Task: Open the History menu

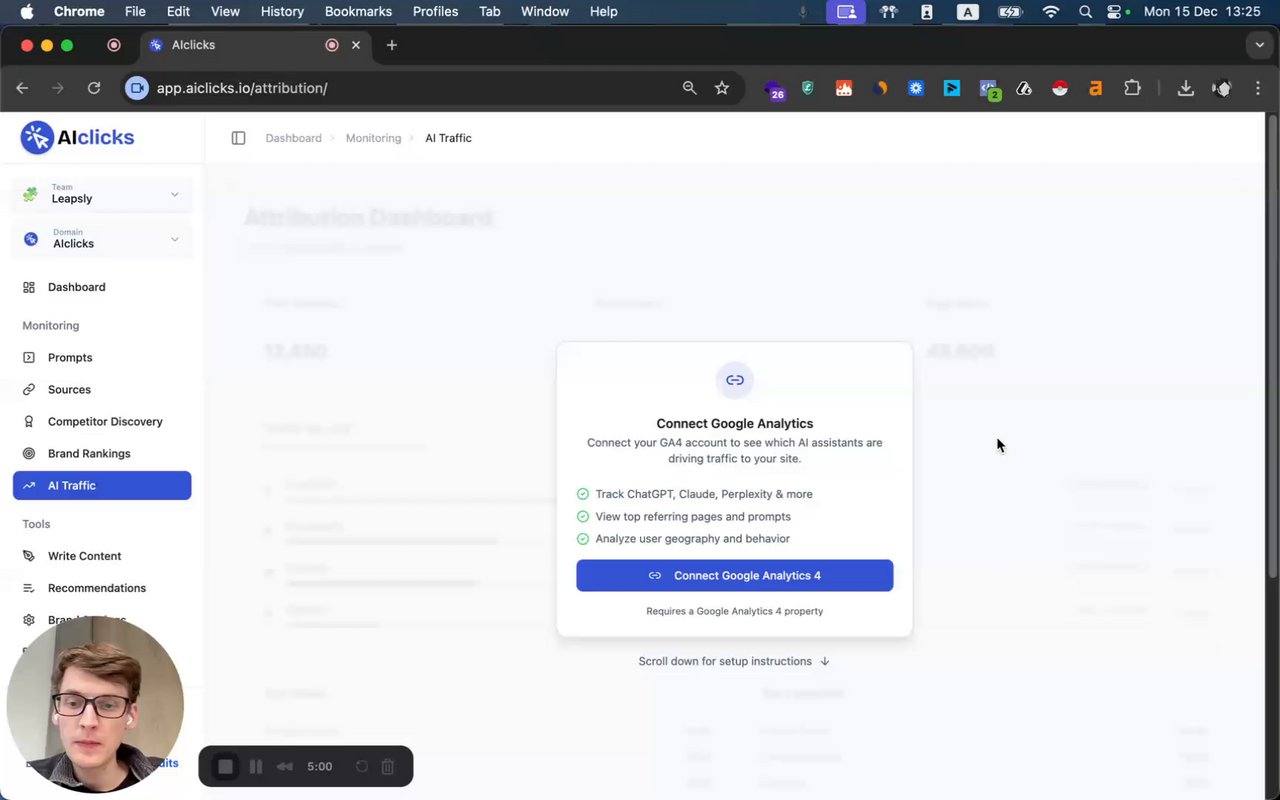Action: 282,11
